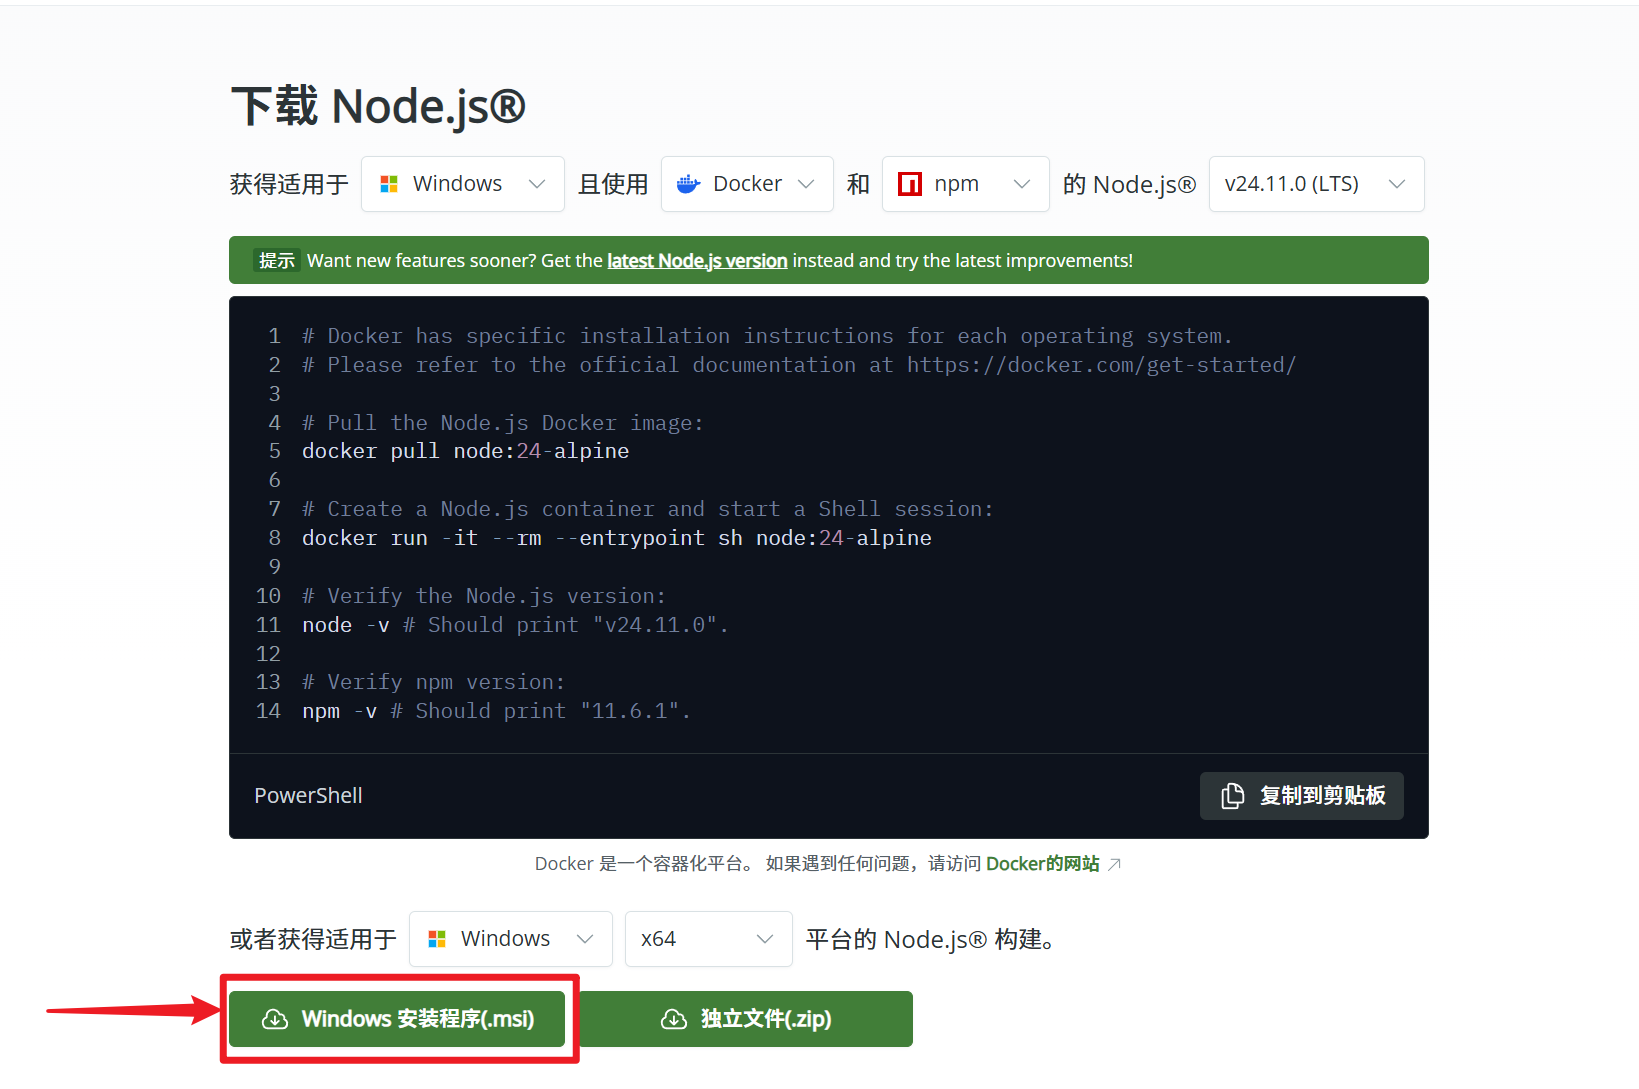The width and height of the screenshot is (1639, 1089).
Task: Click the external-link arrow beside Docker的网站
Action: click(x=1116, y=863)
